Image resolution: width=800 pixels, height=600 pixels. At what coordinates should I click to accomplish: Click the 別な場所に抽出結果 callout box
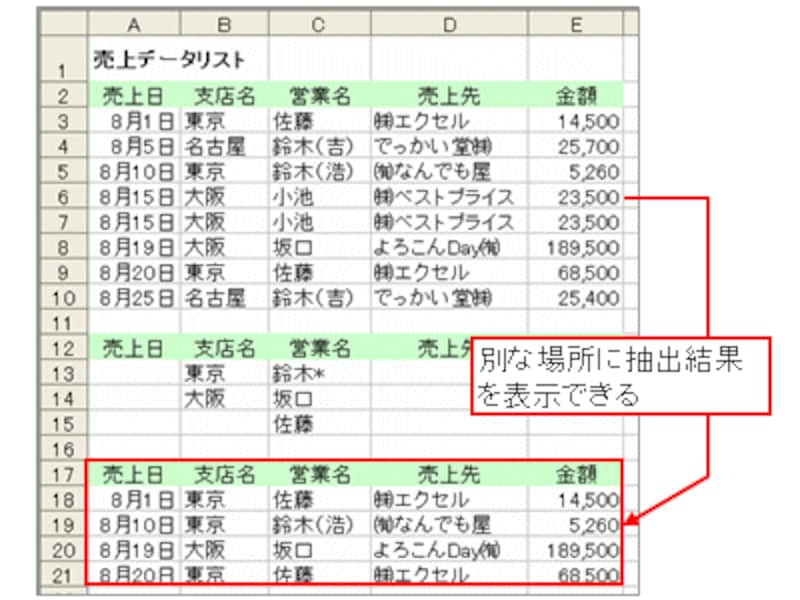click(x=619, y=376)
